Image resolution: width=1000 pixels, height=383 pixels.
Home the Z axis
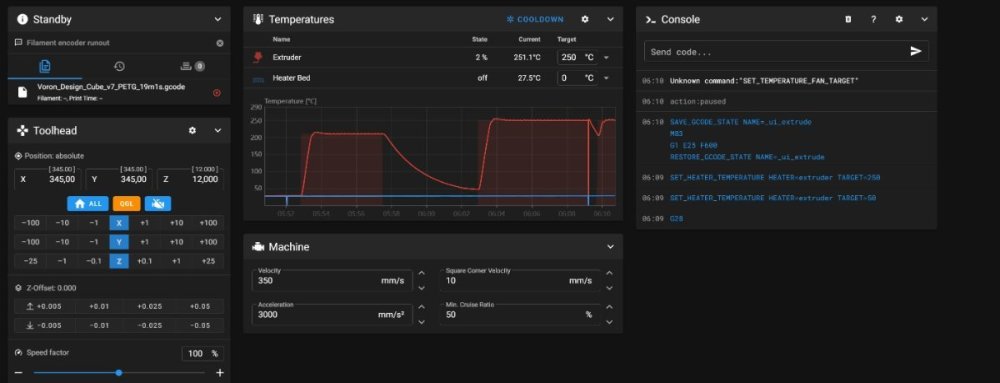coord(119,261)
